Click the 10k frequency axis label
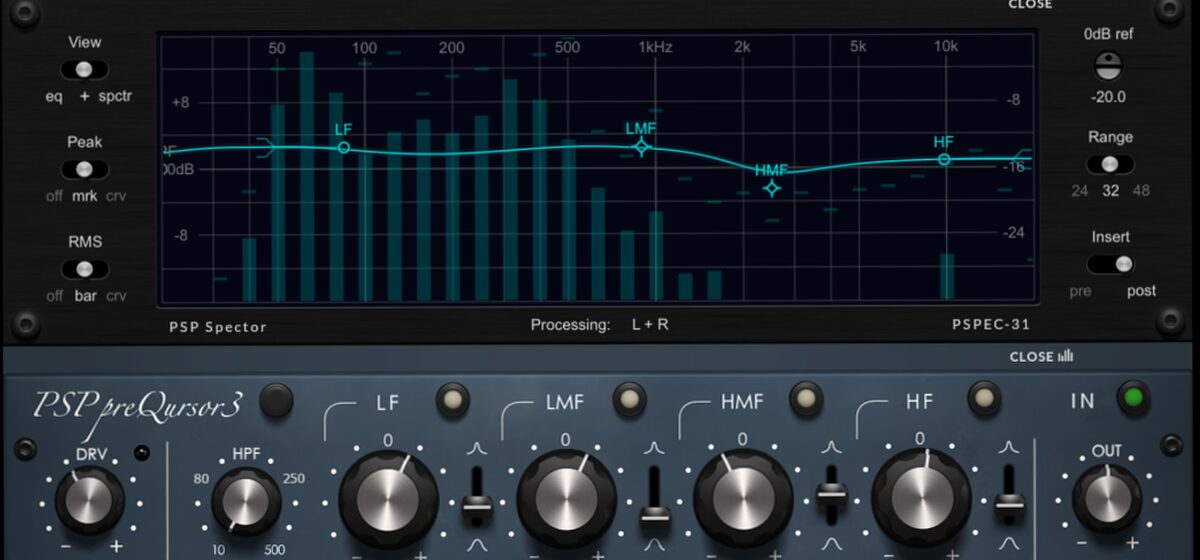 (945, 47)
